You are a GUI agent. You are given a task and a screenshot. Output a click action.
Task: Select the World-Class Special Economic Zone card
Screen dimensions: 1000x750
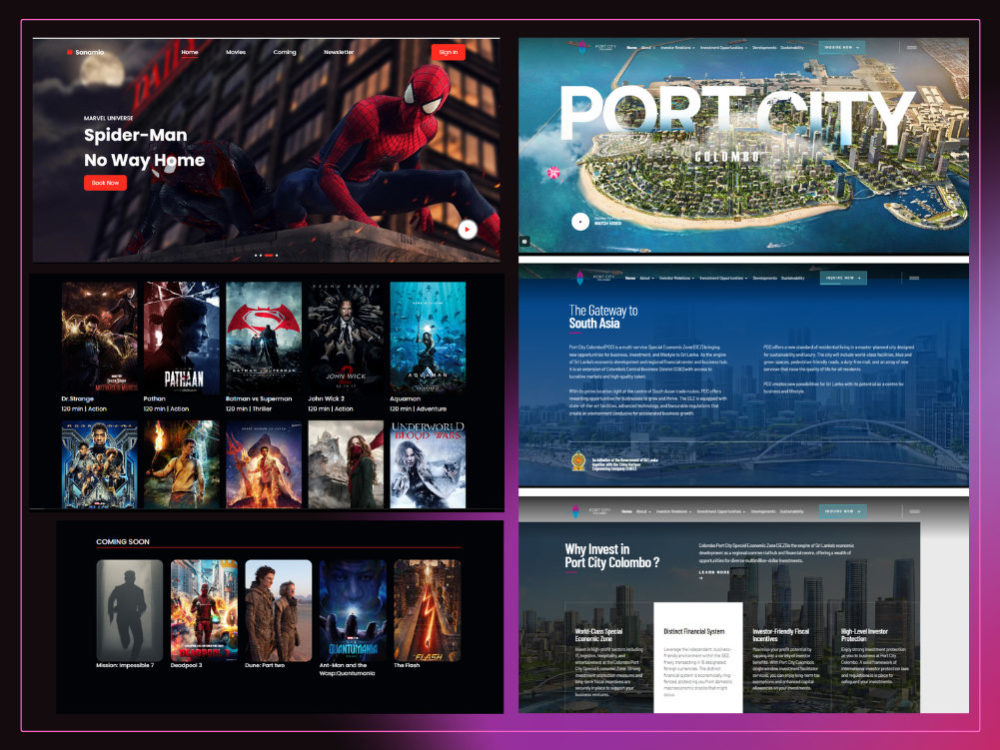pos(609,657)
